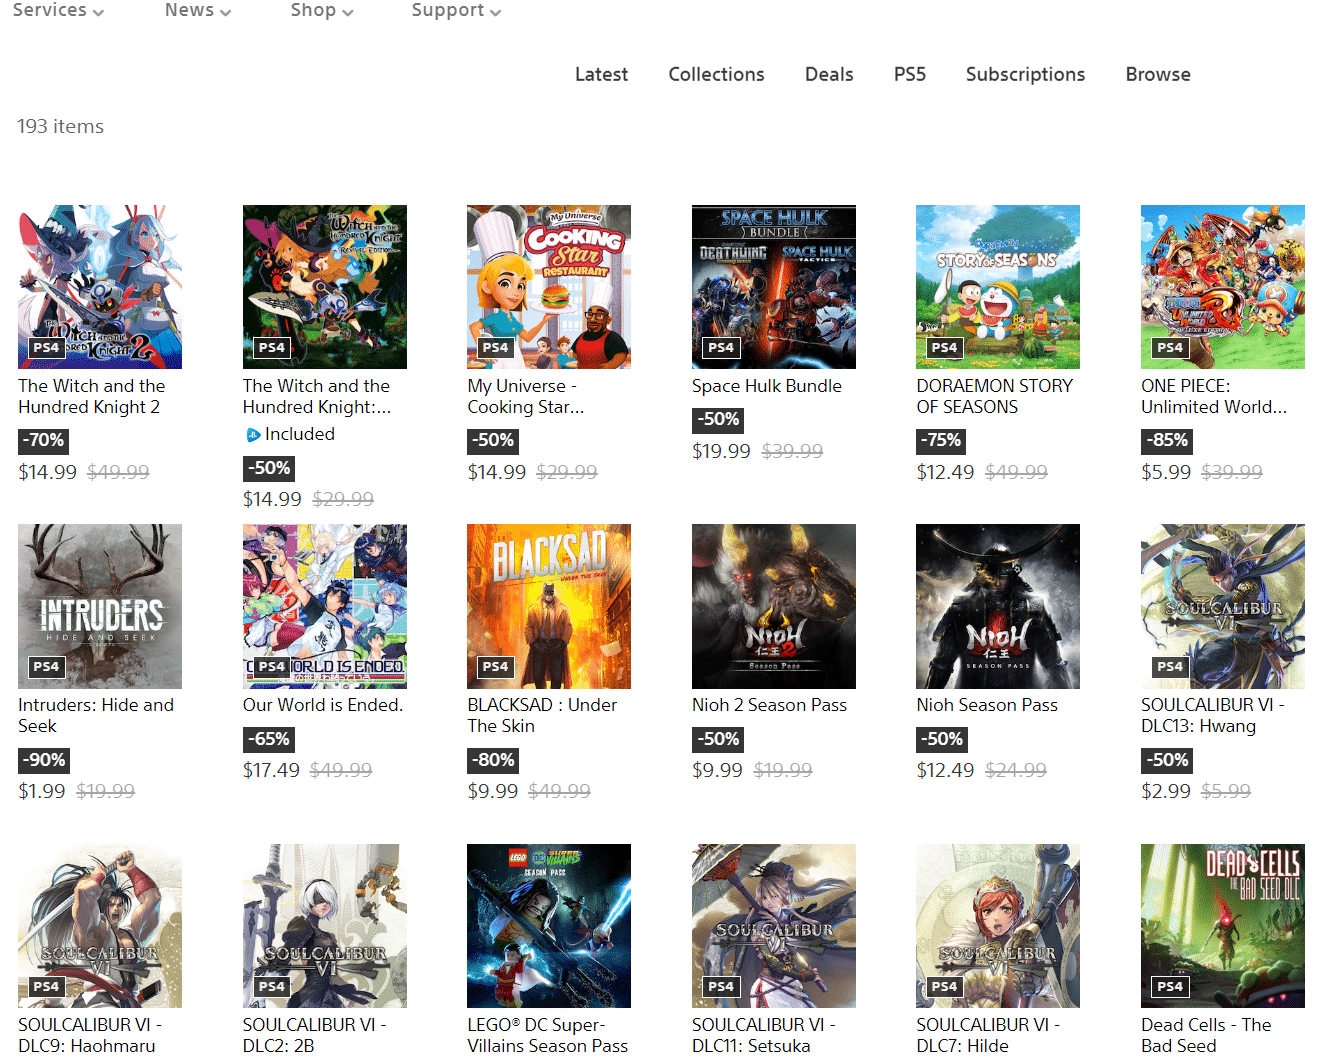Click the BLACKSAD : Under The Skin title
This screenshot has height=1062, width=1328.
pos(542,715)
